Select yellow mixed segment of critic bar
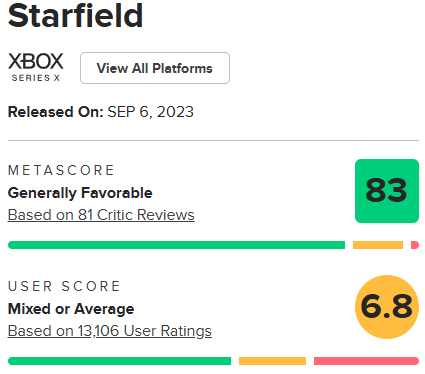 [x=378, y=245]
